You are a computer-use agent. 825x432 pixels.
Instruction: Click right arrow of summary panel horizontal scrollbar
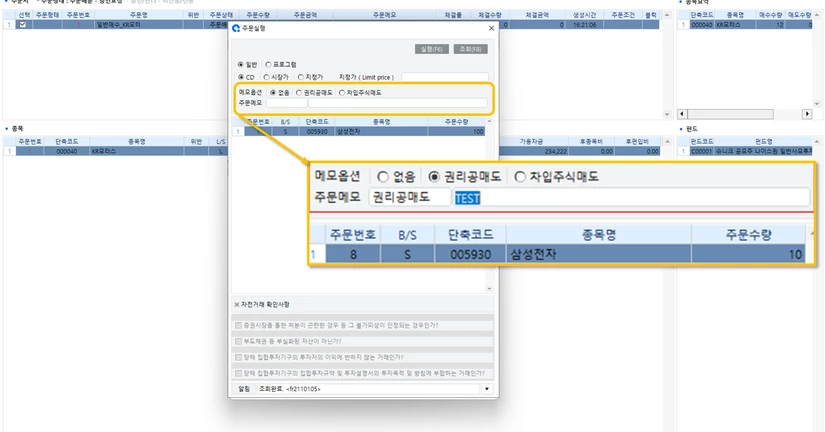[x=807, y=114]
